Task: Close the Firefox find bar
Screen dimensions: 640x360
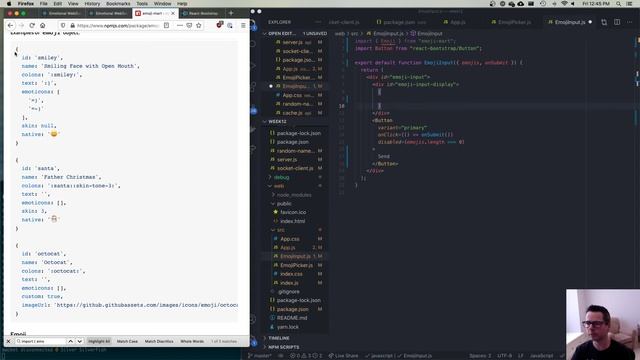Action: (8, 341)
